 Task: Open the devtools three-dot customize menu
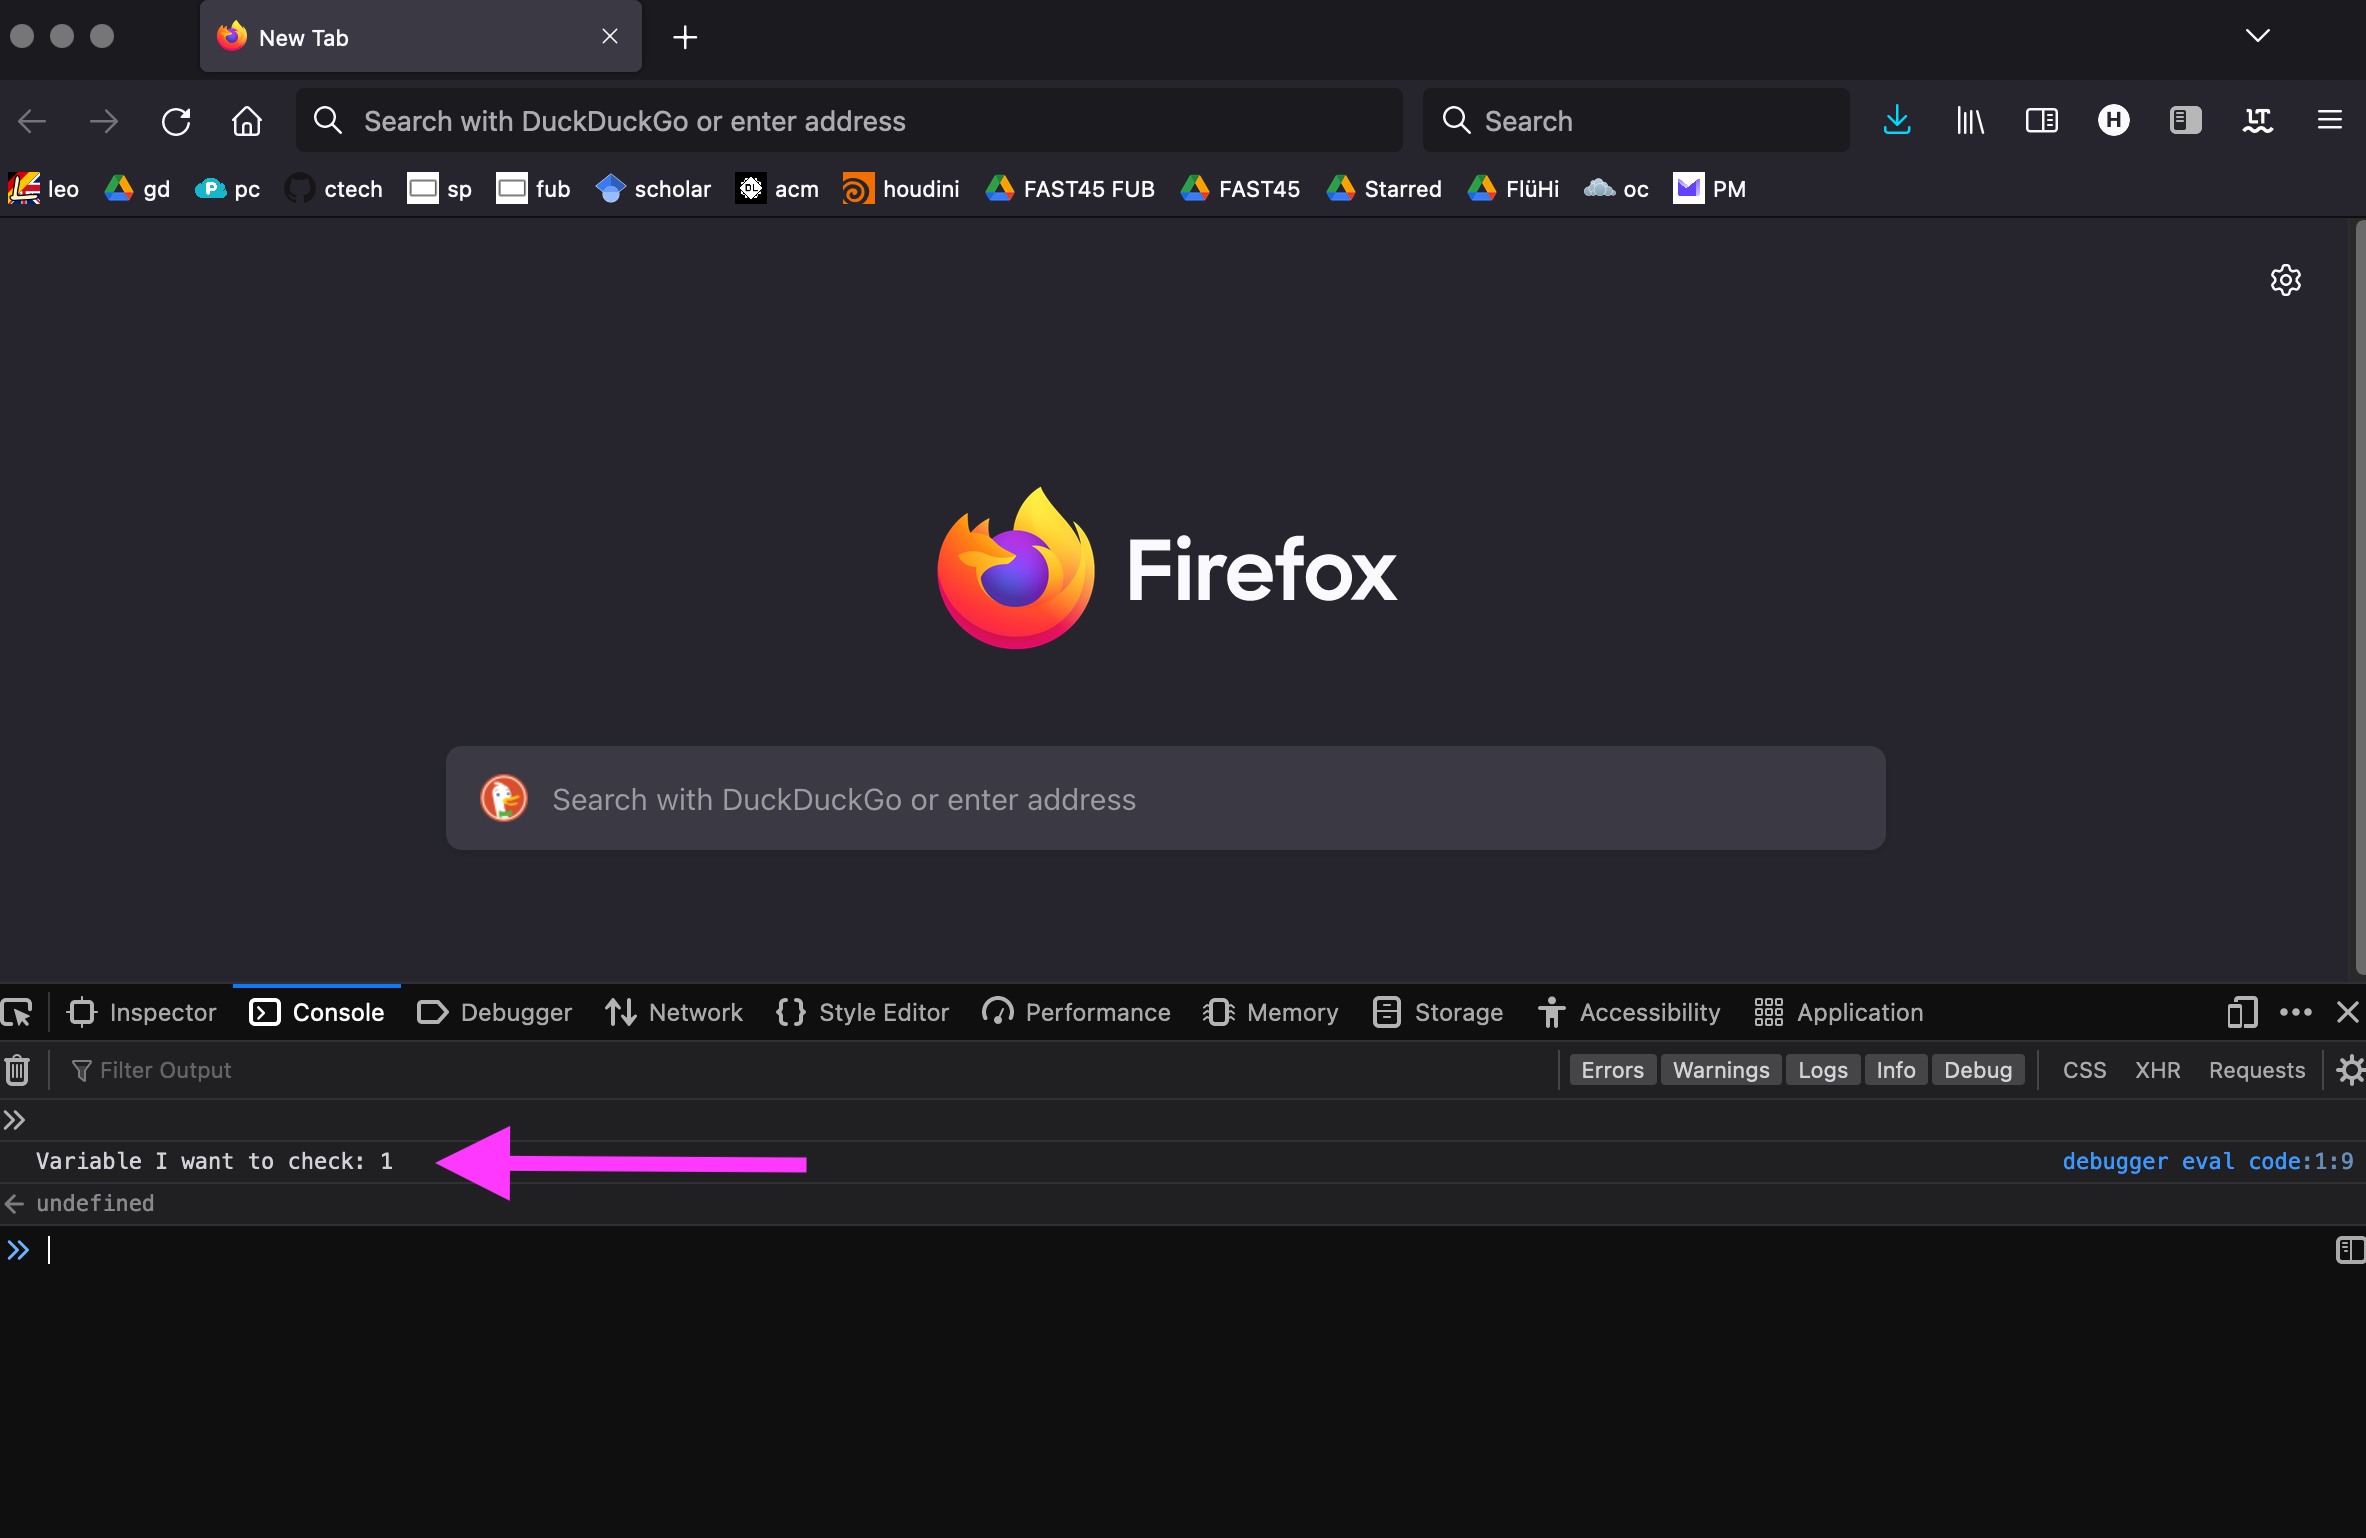coord(2294,1012)
